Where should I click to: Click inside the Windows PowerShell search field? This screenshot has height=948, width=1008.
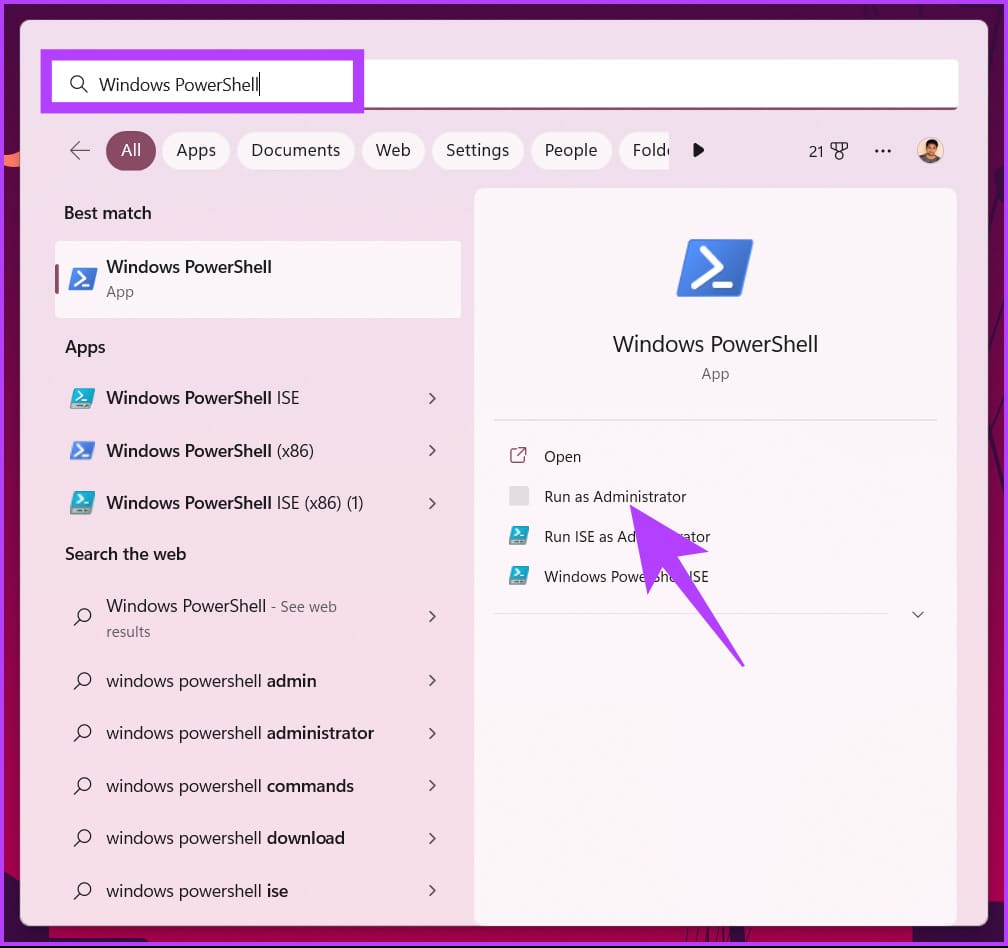click(505, 84)
